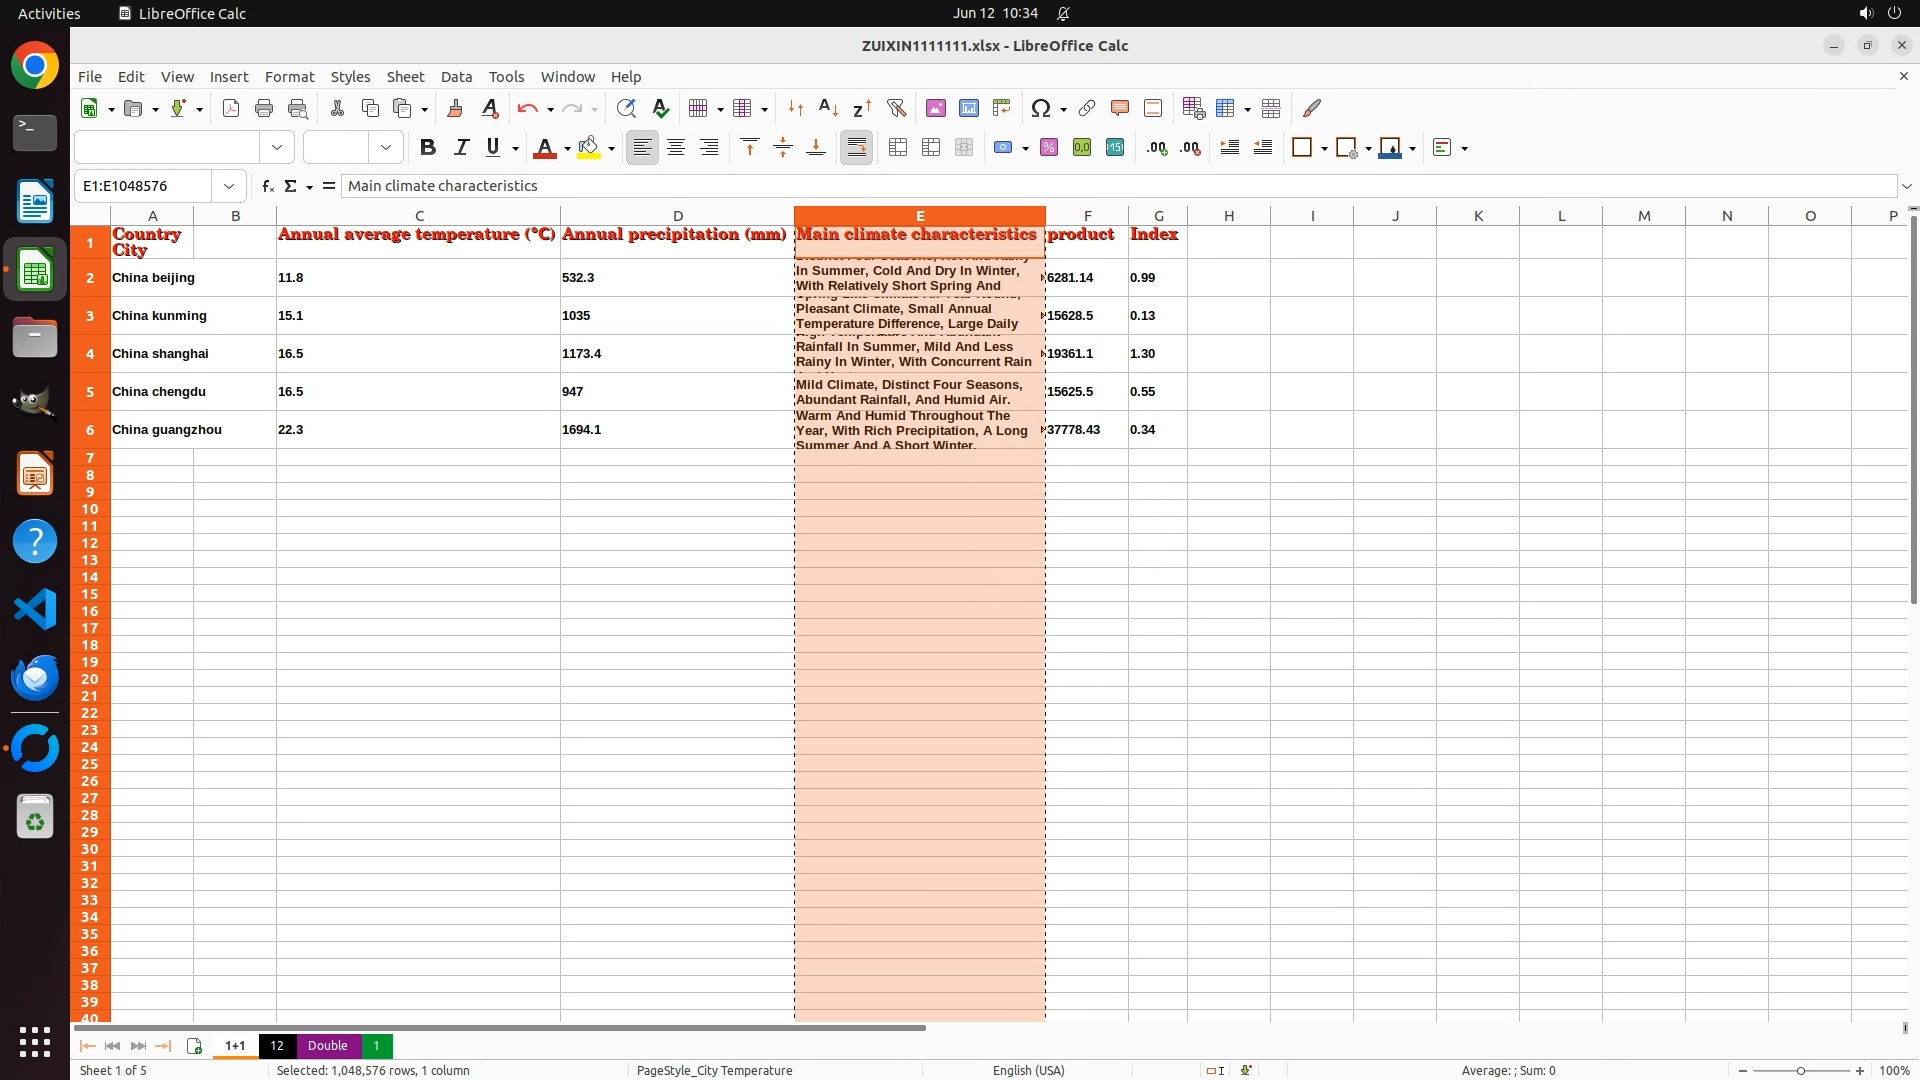
Task: Switch to the Double sheet tab
Action: point(327,1046)
